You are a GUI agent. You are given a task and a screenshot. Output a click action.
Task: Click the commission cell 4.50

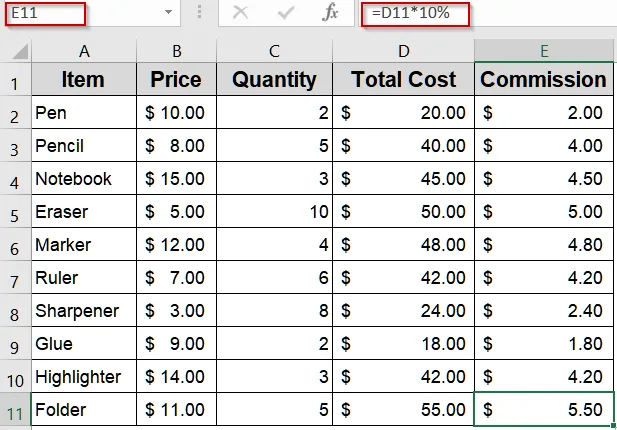coord(544,179)
